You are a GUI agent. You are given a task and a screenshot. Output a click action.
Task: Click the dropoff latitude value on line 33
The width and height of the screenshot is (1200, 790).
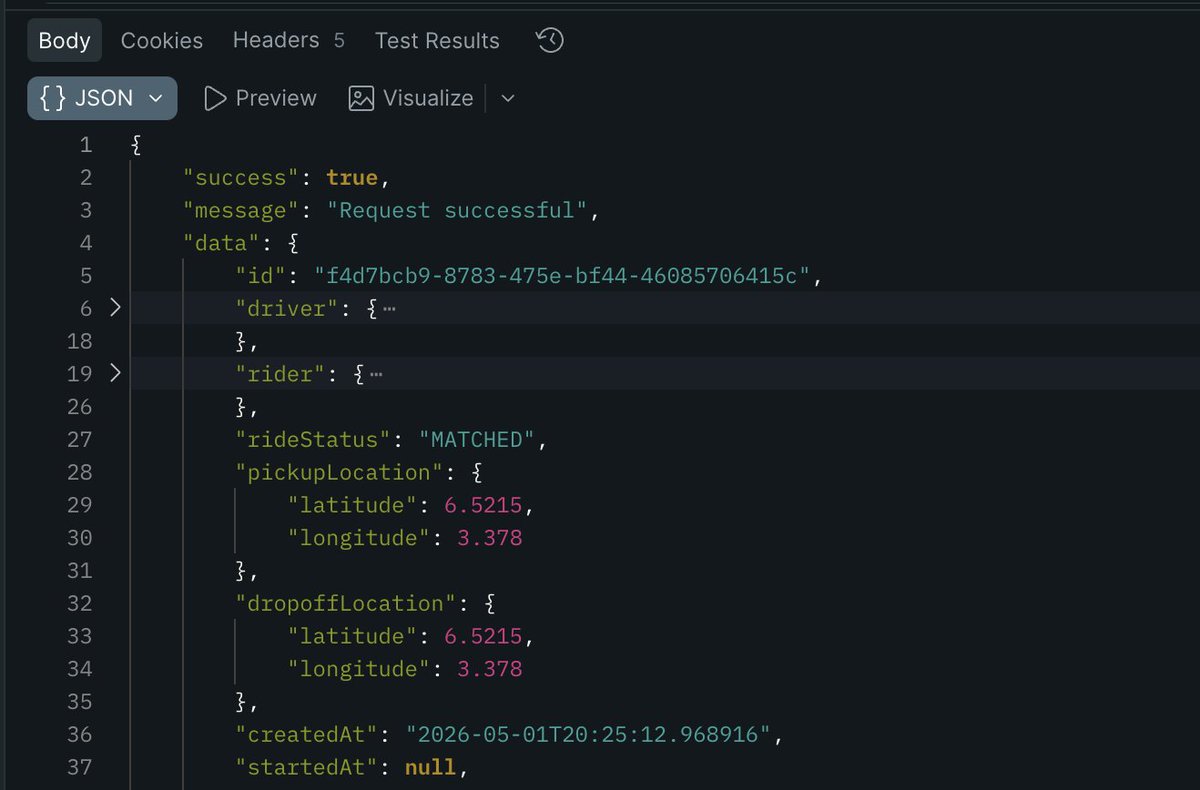coord(483,636)
